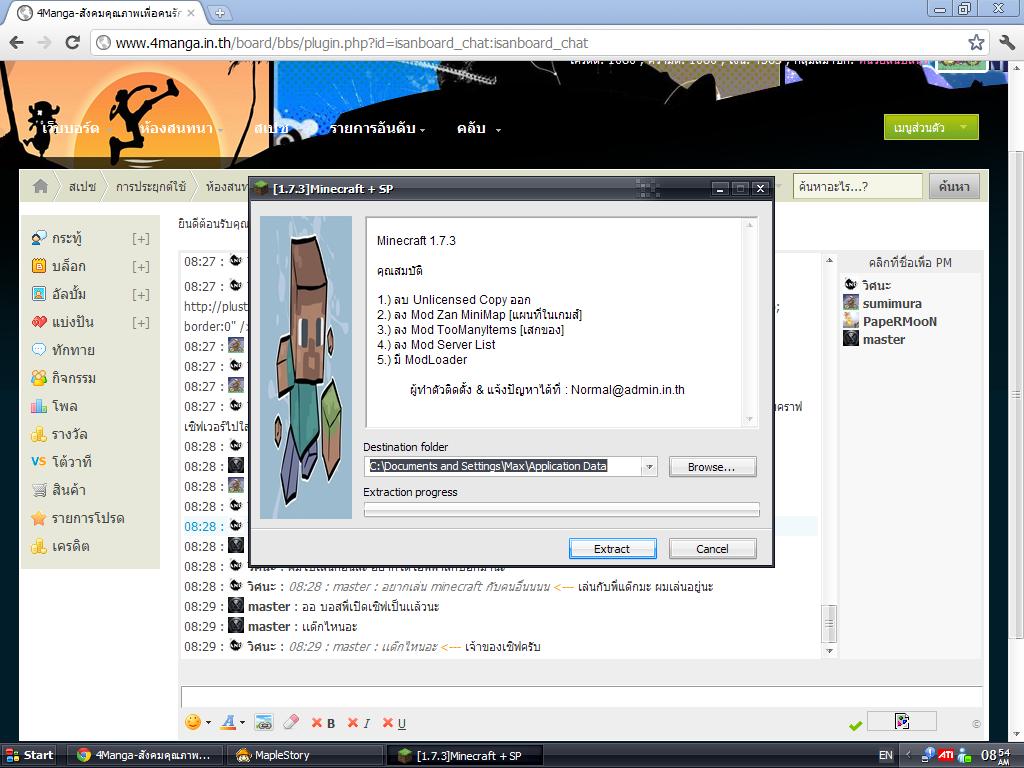Click the [+] next to อัลบั้ม
The height and width of the screenshot is (768, 1024).
coord(140,295)
